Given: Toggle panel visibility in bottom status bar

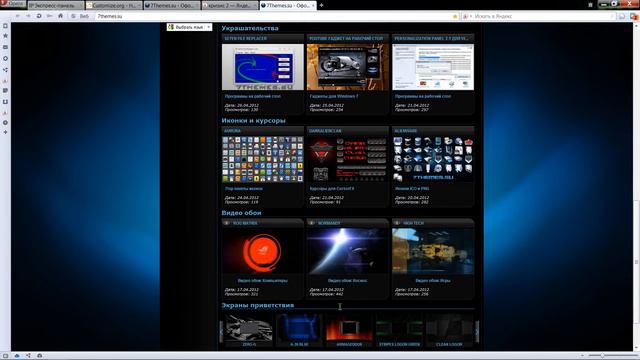Looking at the screenshot, I should (5, 356).
